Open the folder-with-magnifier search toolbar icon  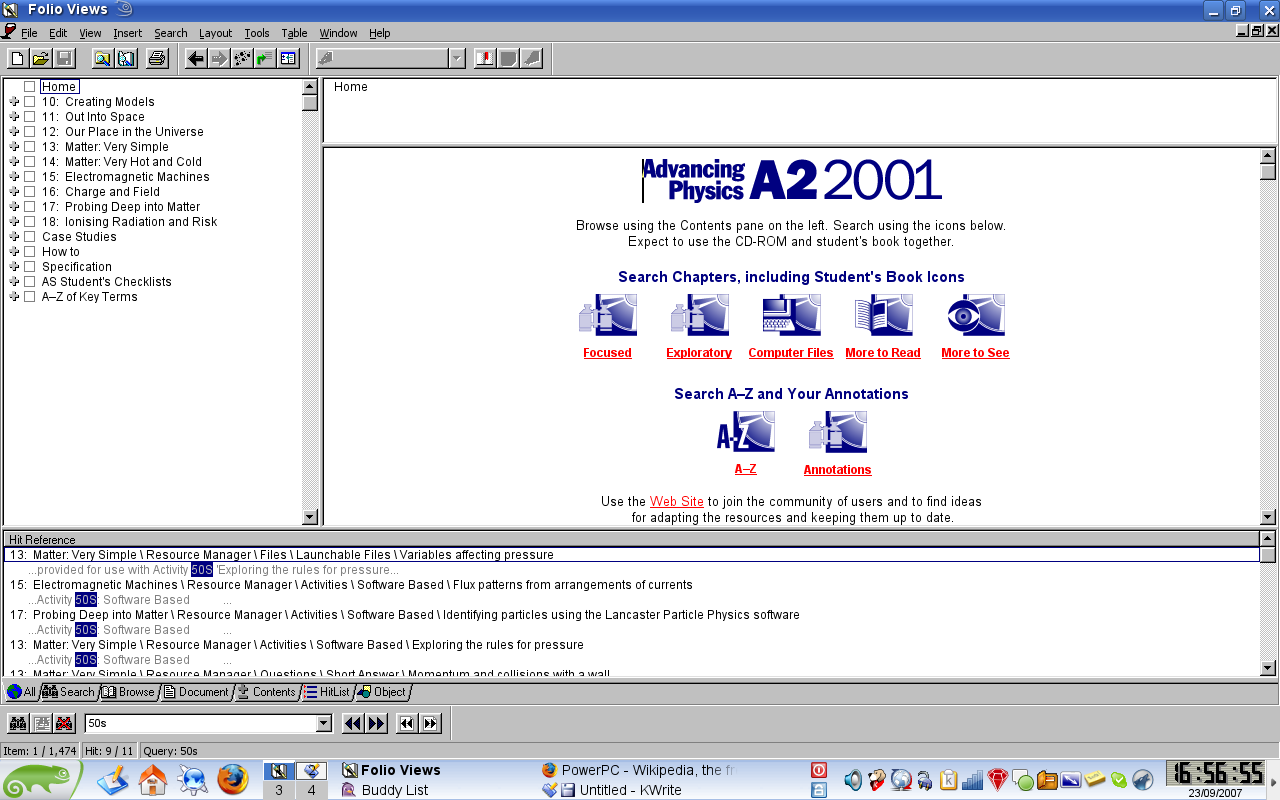(102, 58)
